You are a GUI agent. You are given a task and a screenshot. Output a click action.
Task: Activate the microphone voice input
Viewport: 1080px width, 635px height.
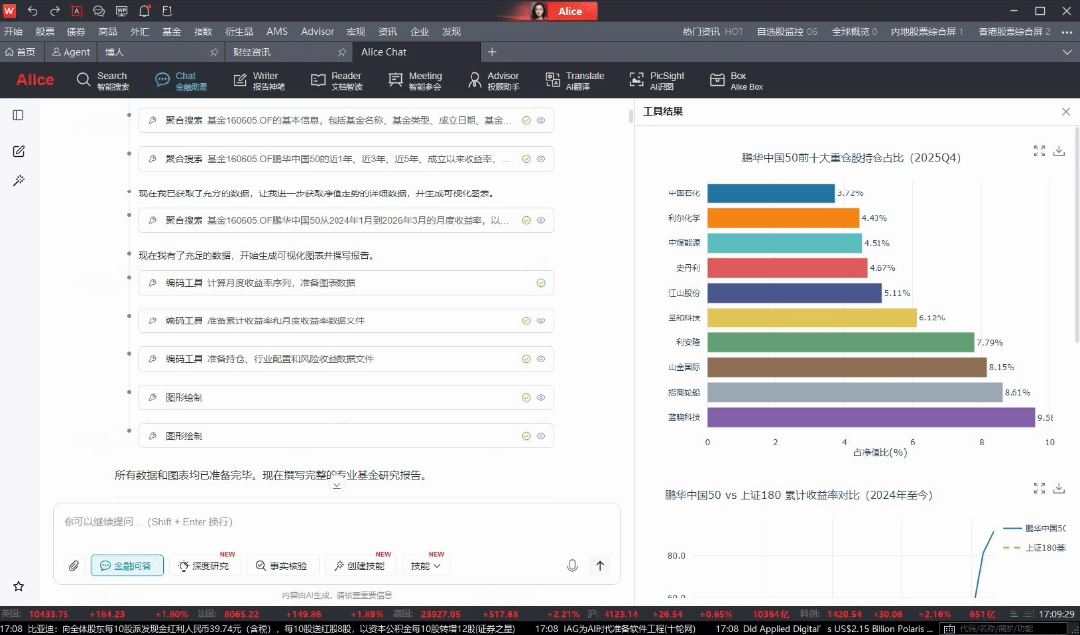pyautogui.click(x=572, y=566)
